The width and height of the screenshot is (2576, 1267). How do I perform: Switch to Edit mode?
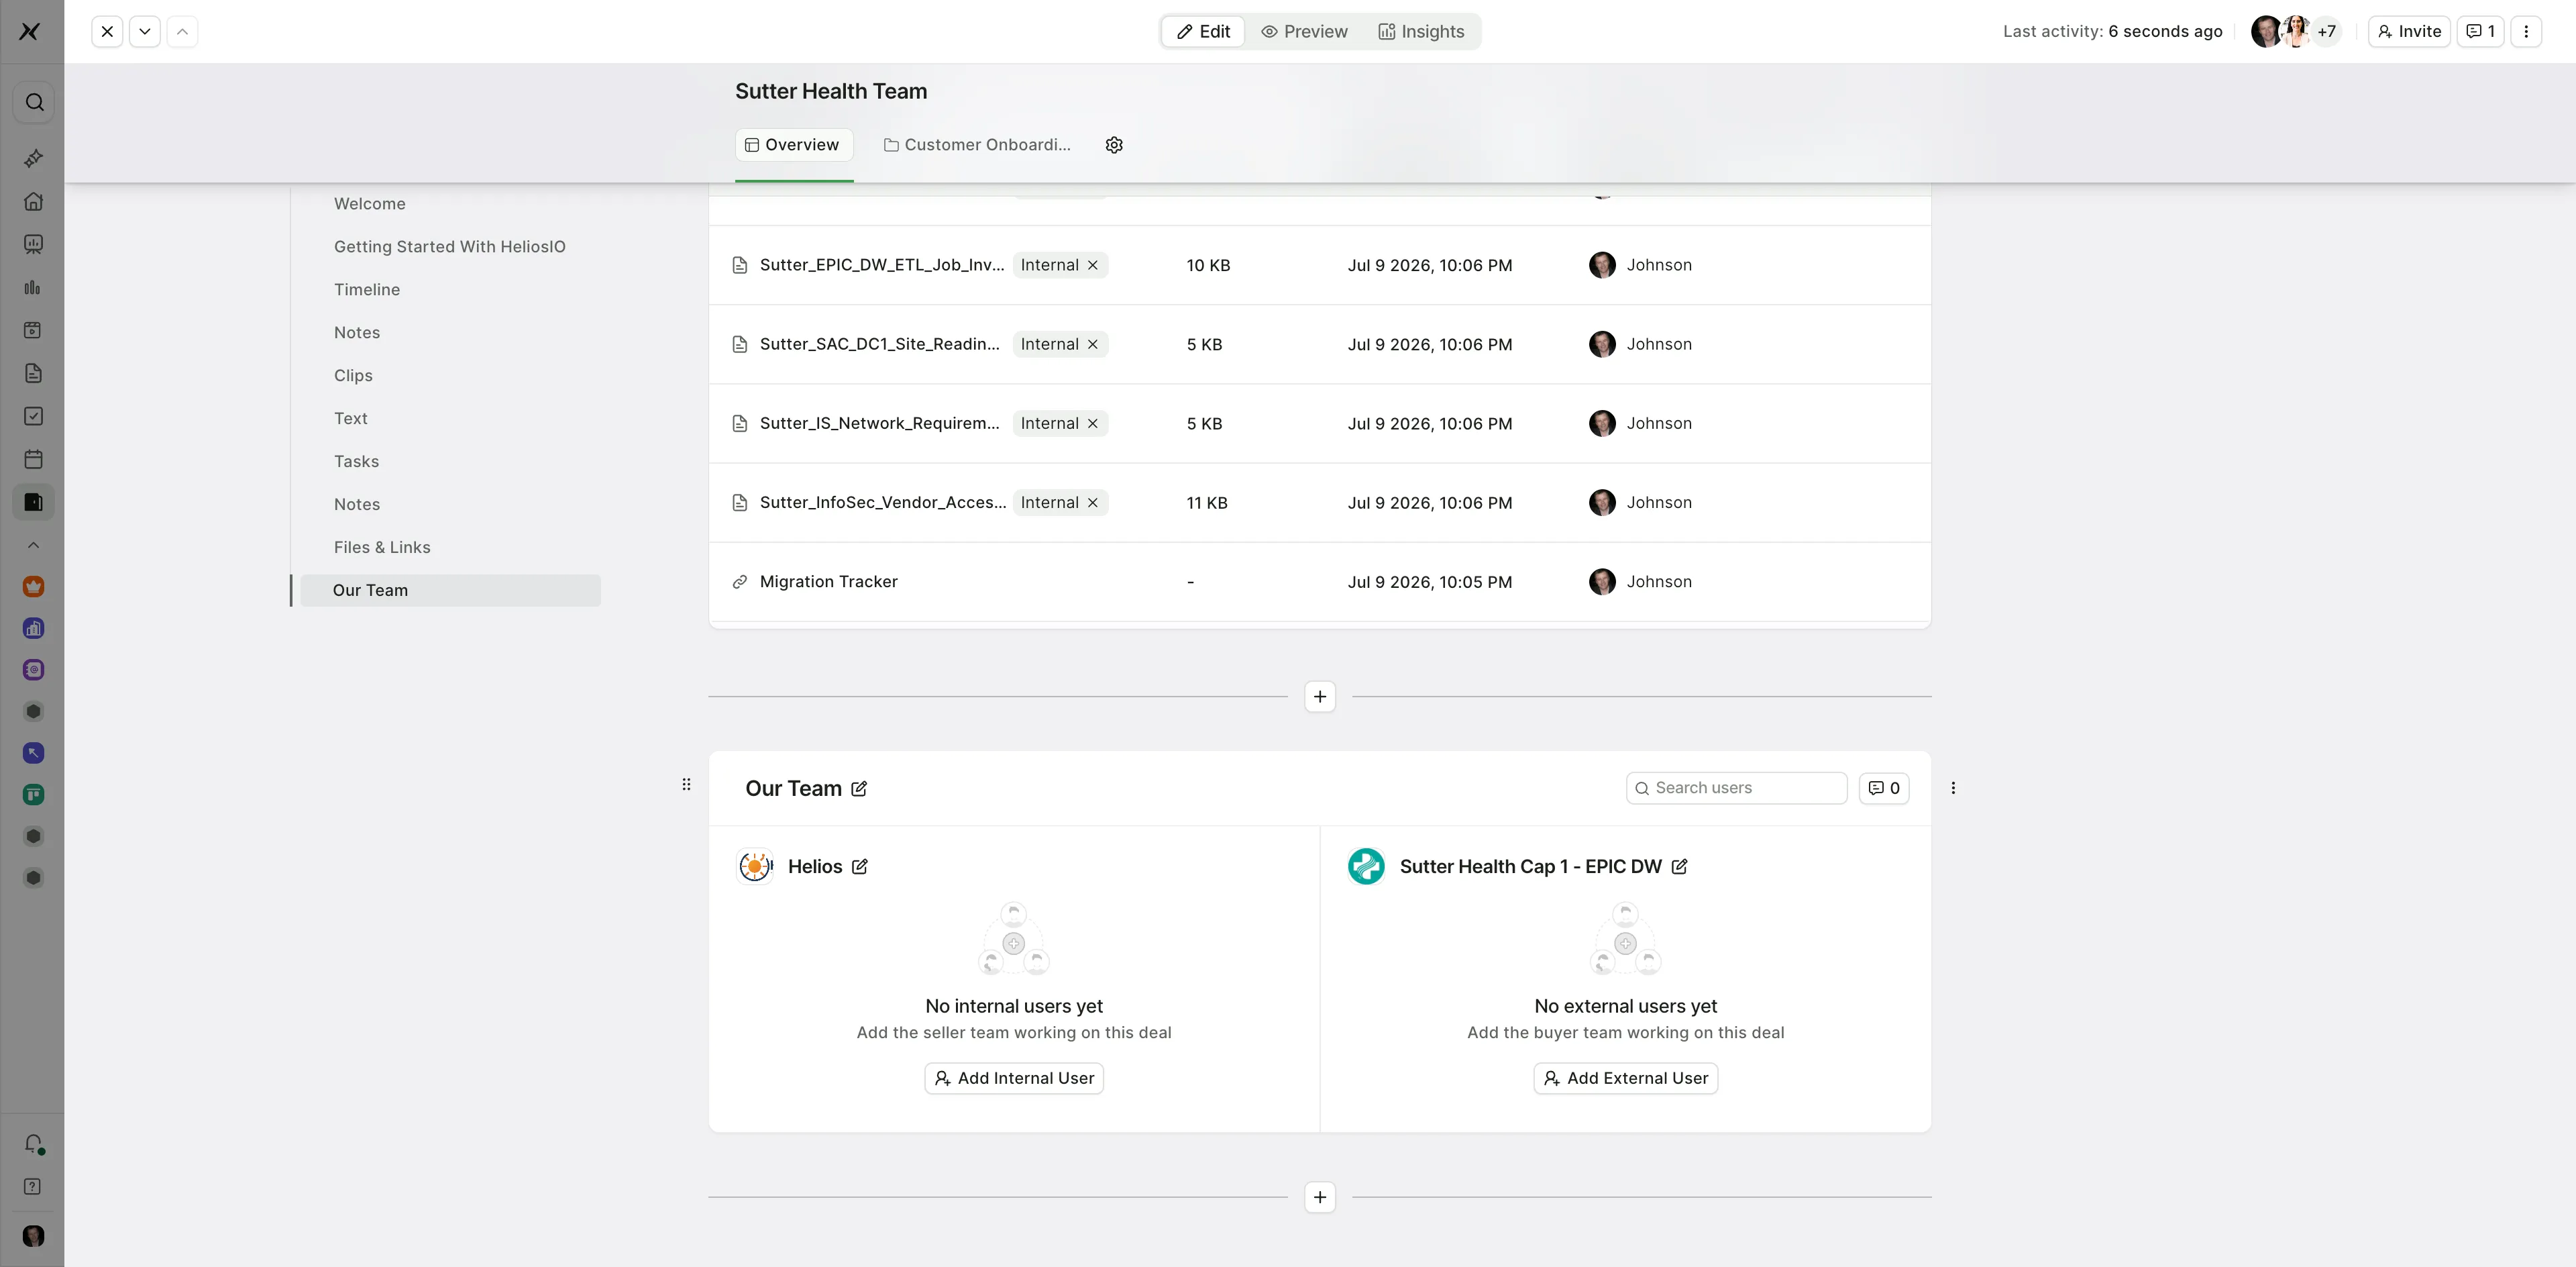(x=1203, y=31)
